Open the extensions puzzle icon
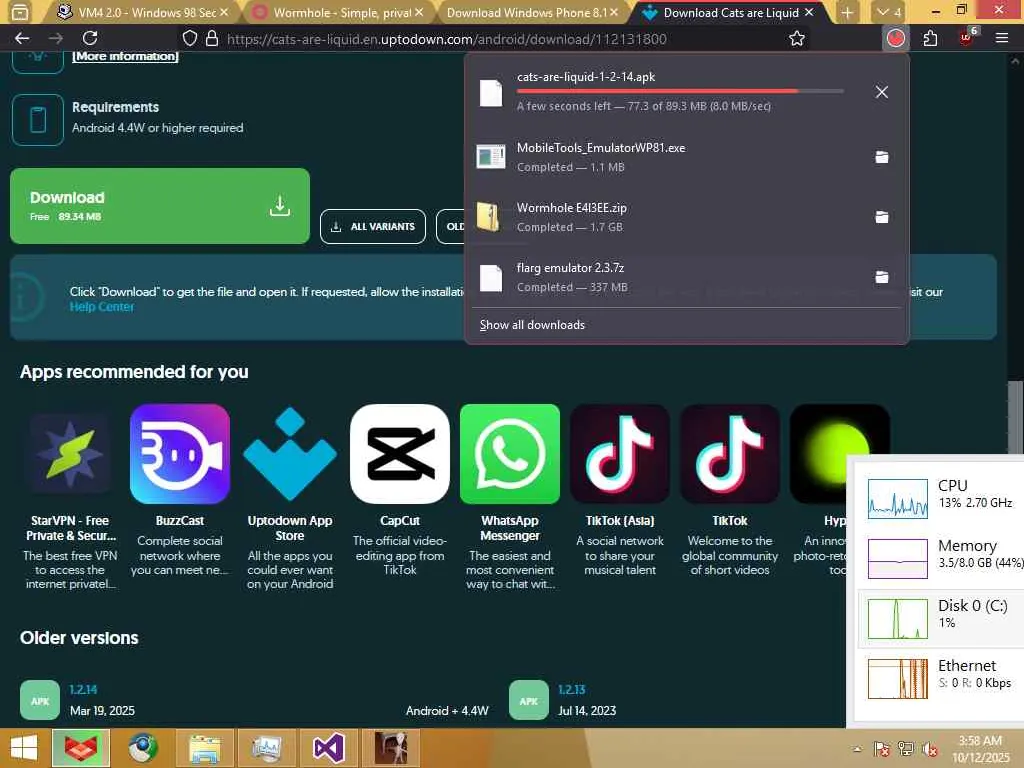The height and width of the screenshot is (768, 1024). [x=931, y=39]
